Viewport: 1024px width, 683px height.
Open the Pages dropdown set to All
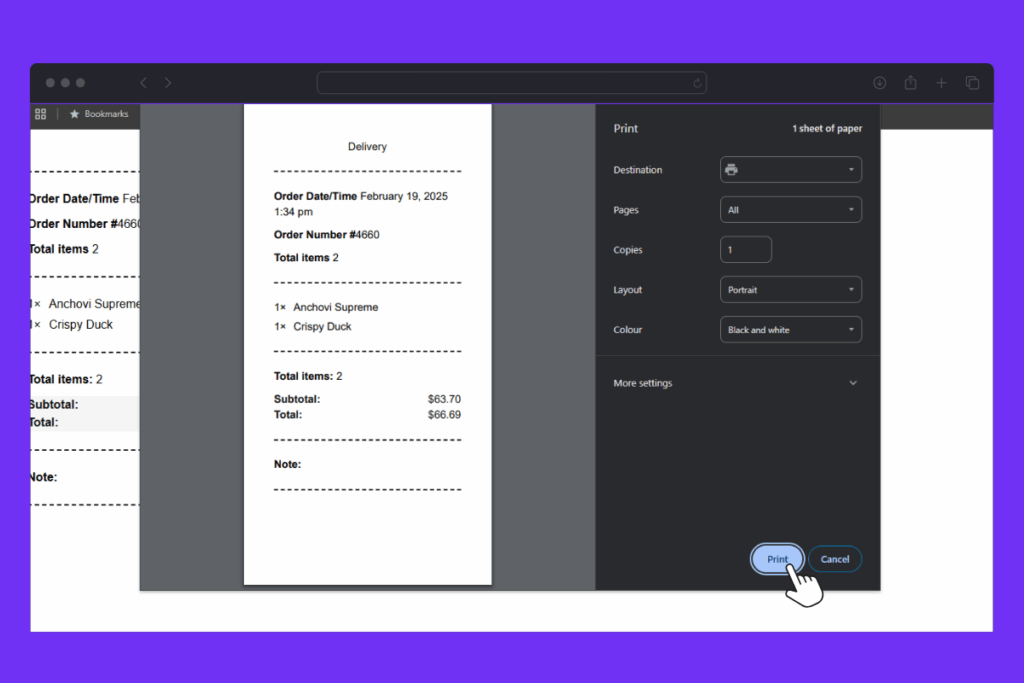pos(790,209)
